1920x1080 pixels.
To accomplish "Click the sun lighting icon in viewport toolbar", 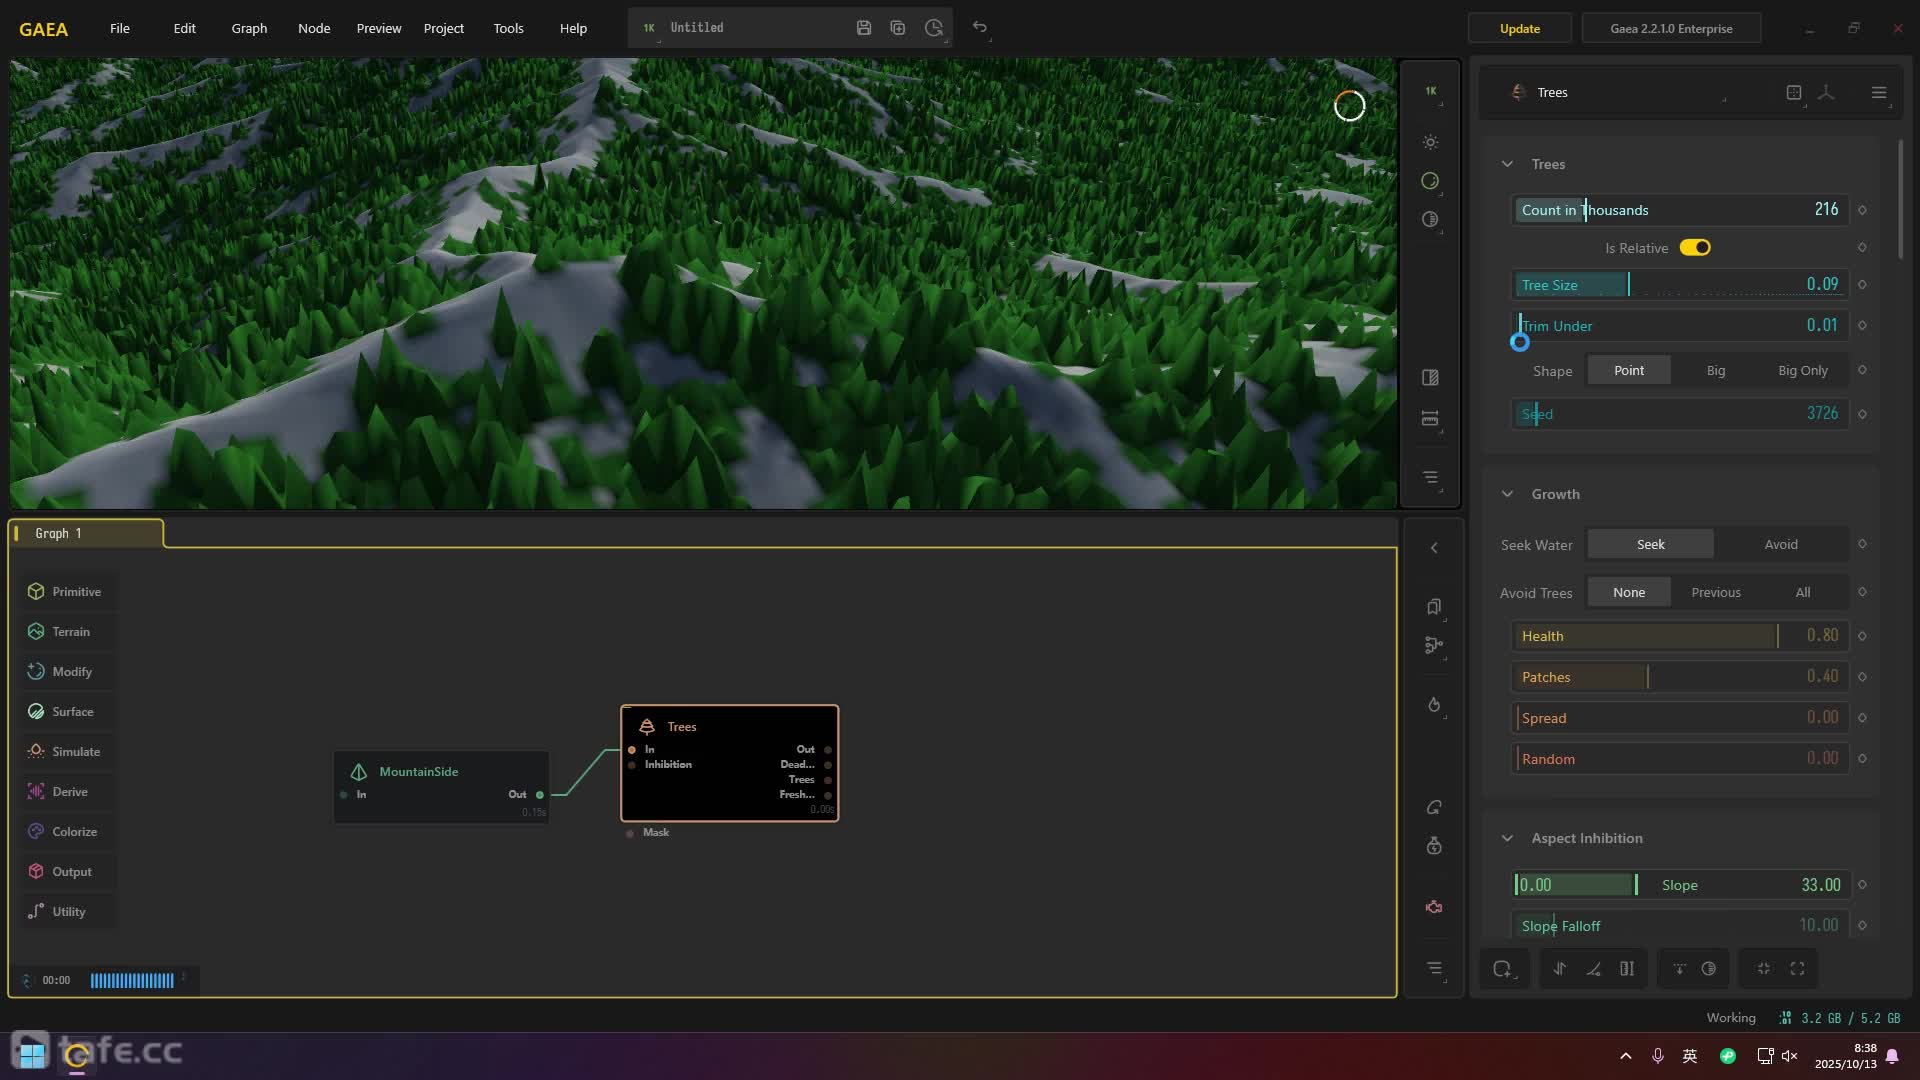I will pos(1430,142).
